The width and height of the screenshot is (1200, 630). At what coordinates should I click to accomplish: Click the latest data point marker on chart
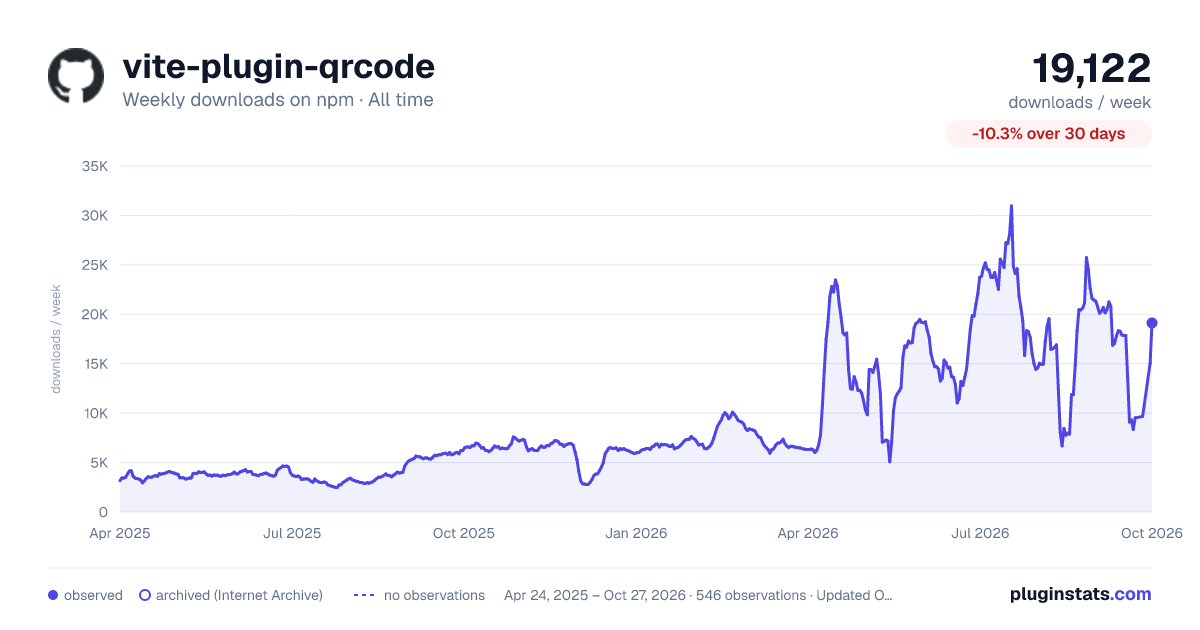pyautogui.click(x=1152, y=323)
